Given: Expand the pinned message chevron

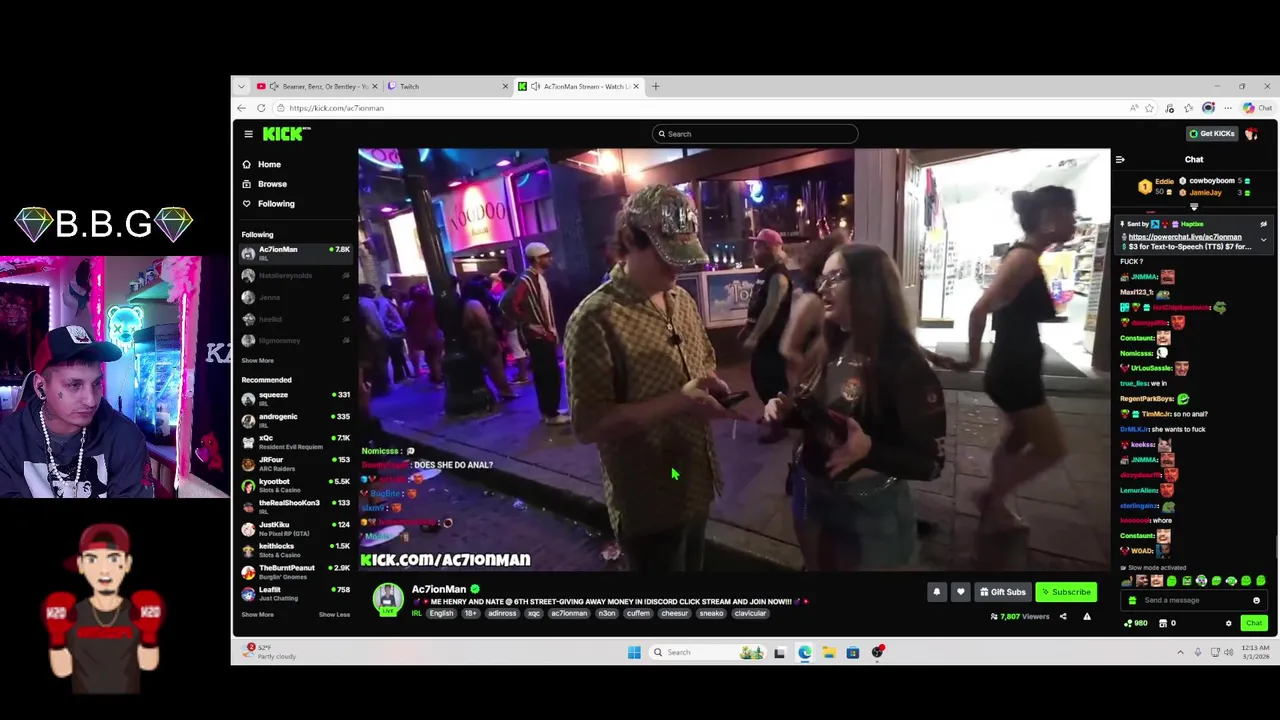Looking at the screenshot, I should pyautogui.click(x=1263, y=240).
